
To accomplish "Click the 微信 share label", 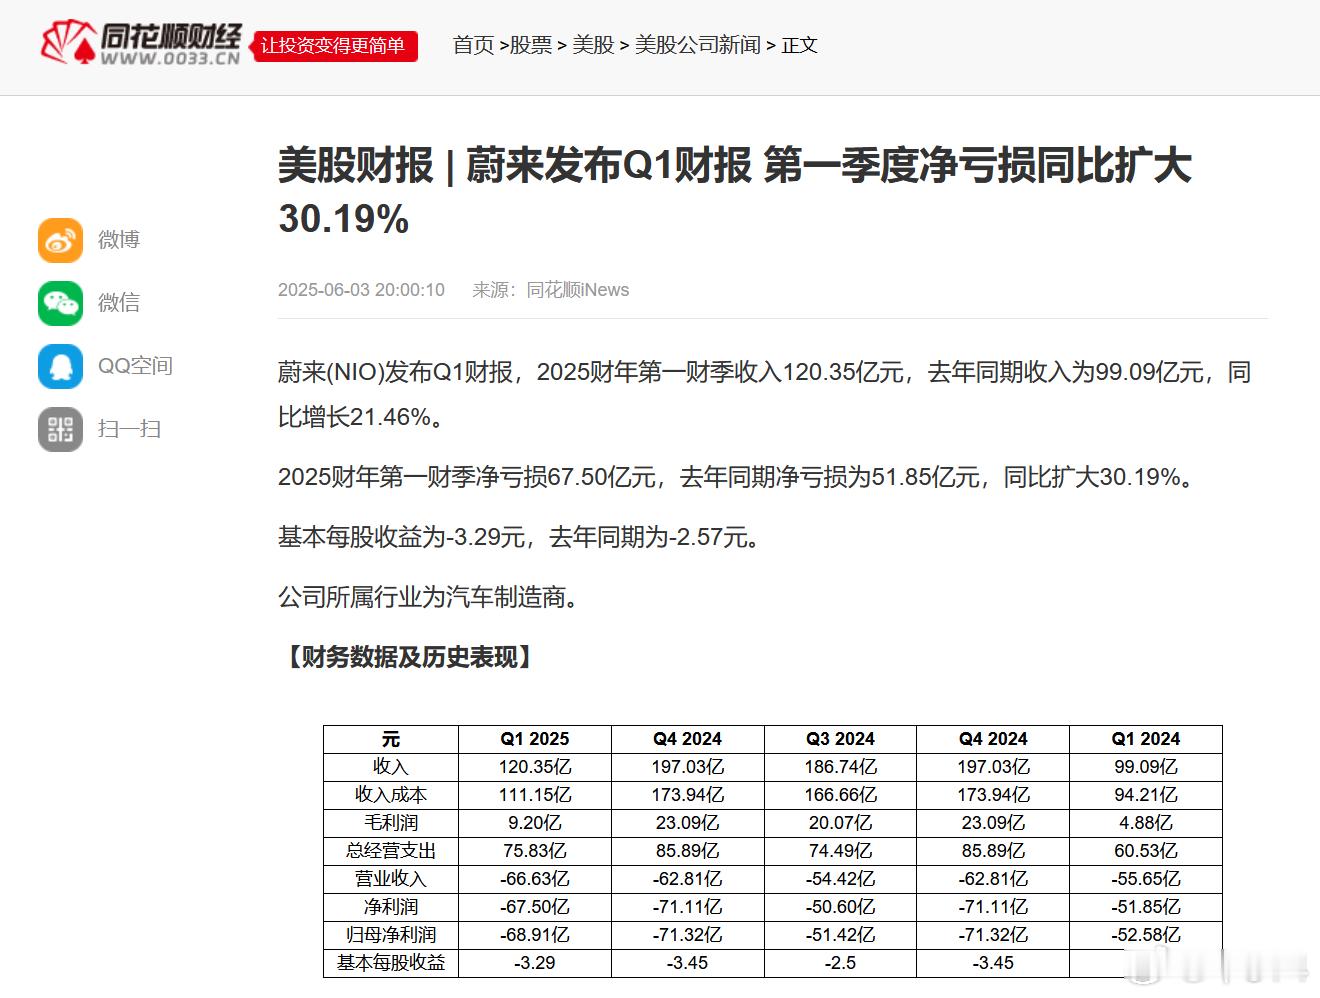I will (119, 303).
